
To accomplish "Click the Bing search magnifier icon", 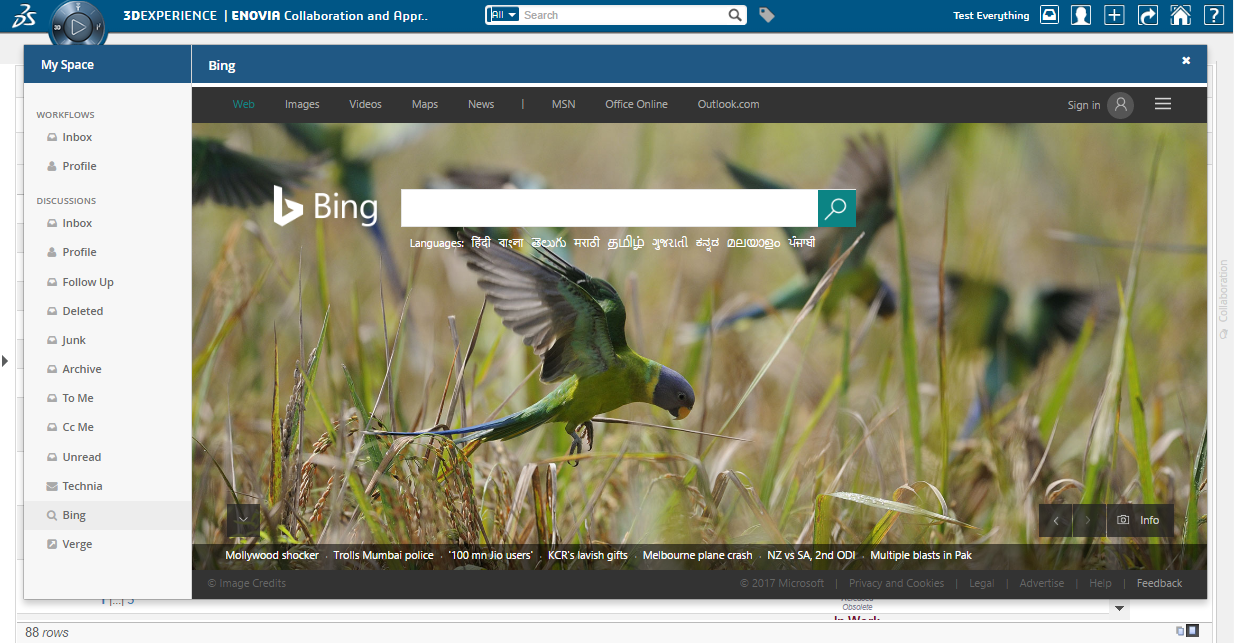I will click(836, 208).
